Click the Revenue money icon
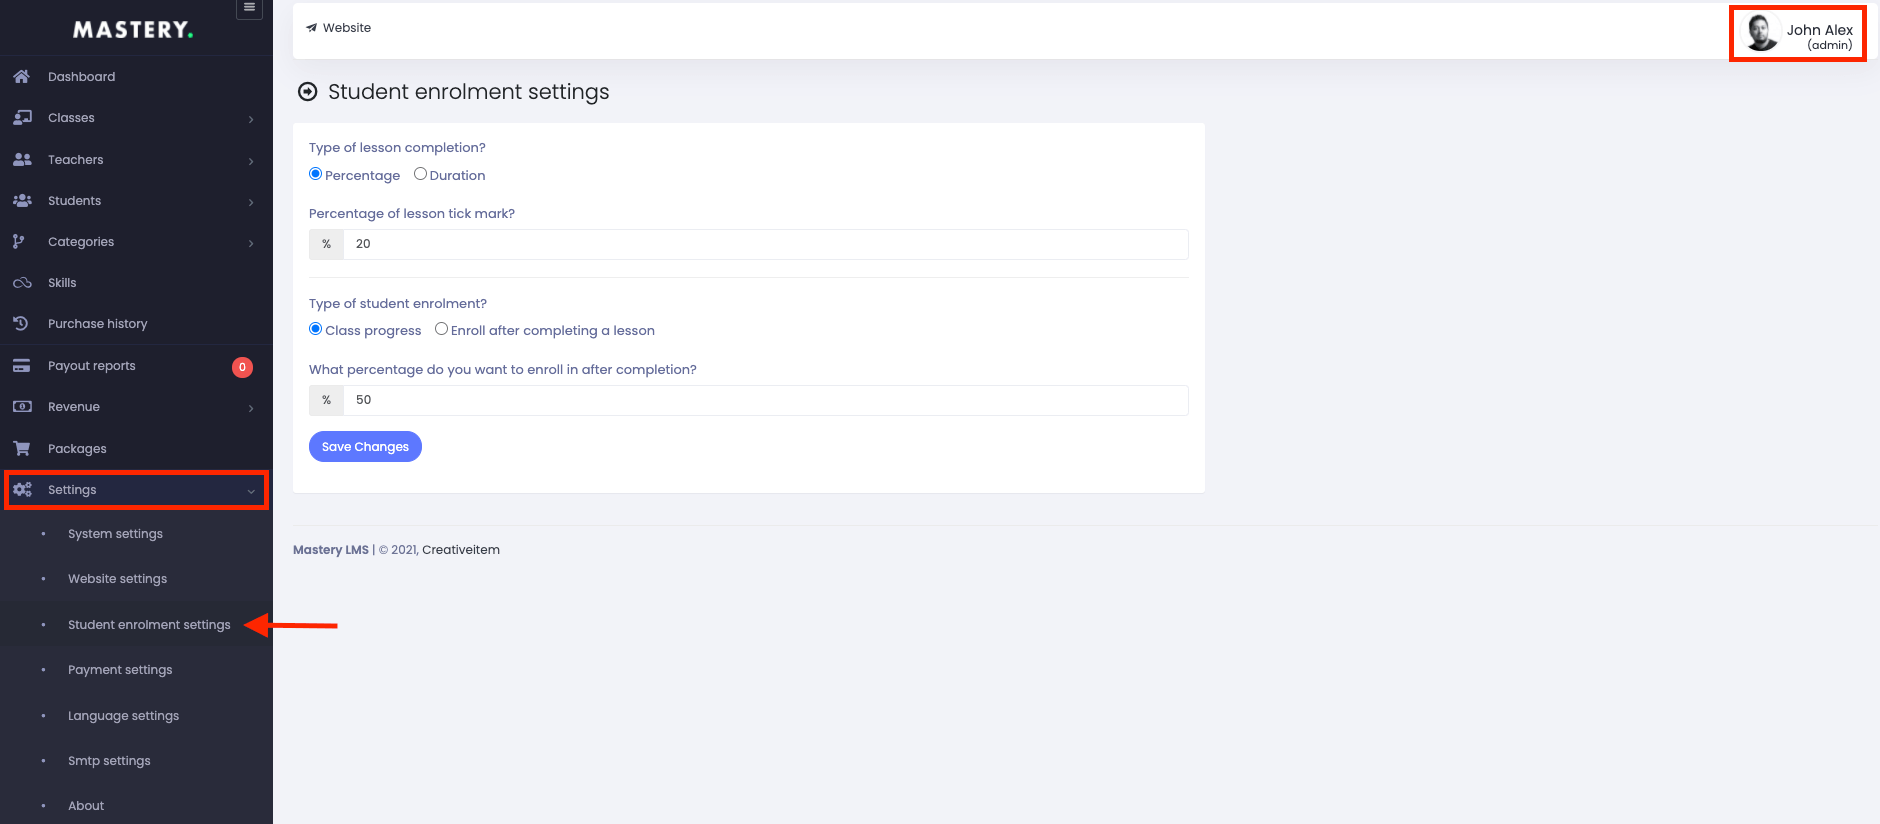This screenshot has width=1880, height=824. (22, 407)
